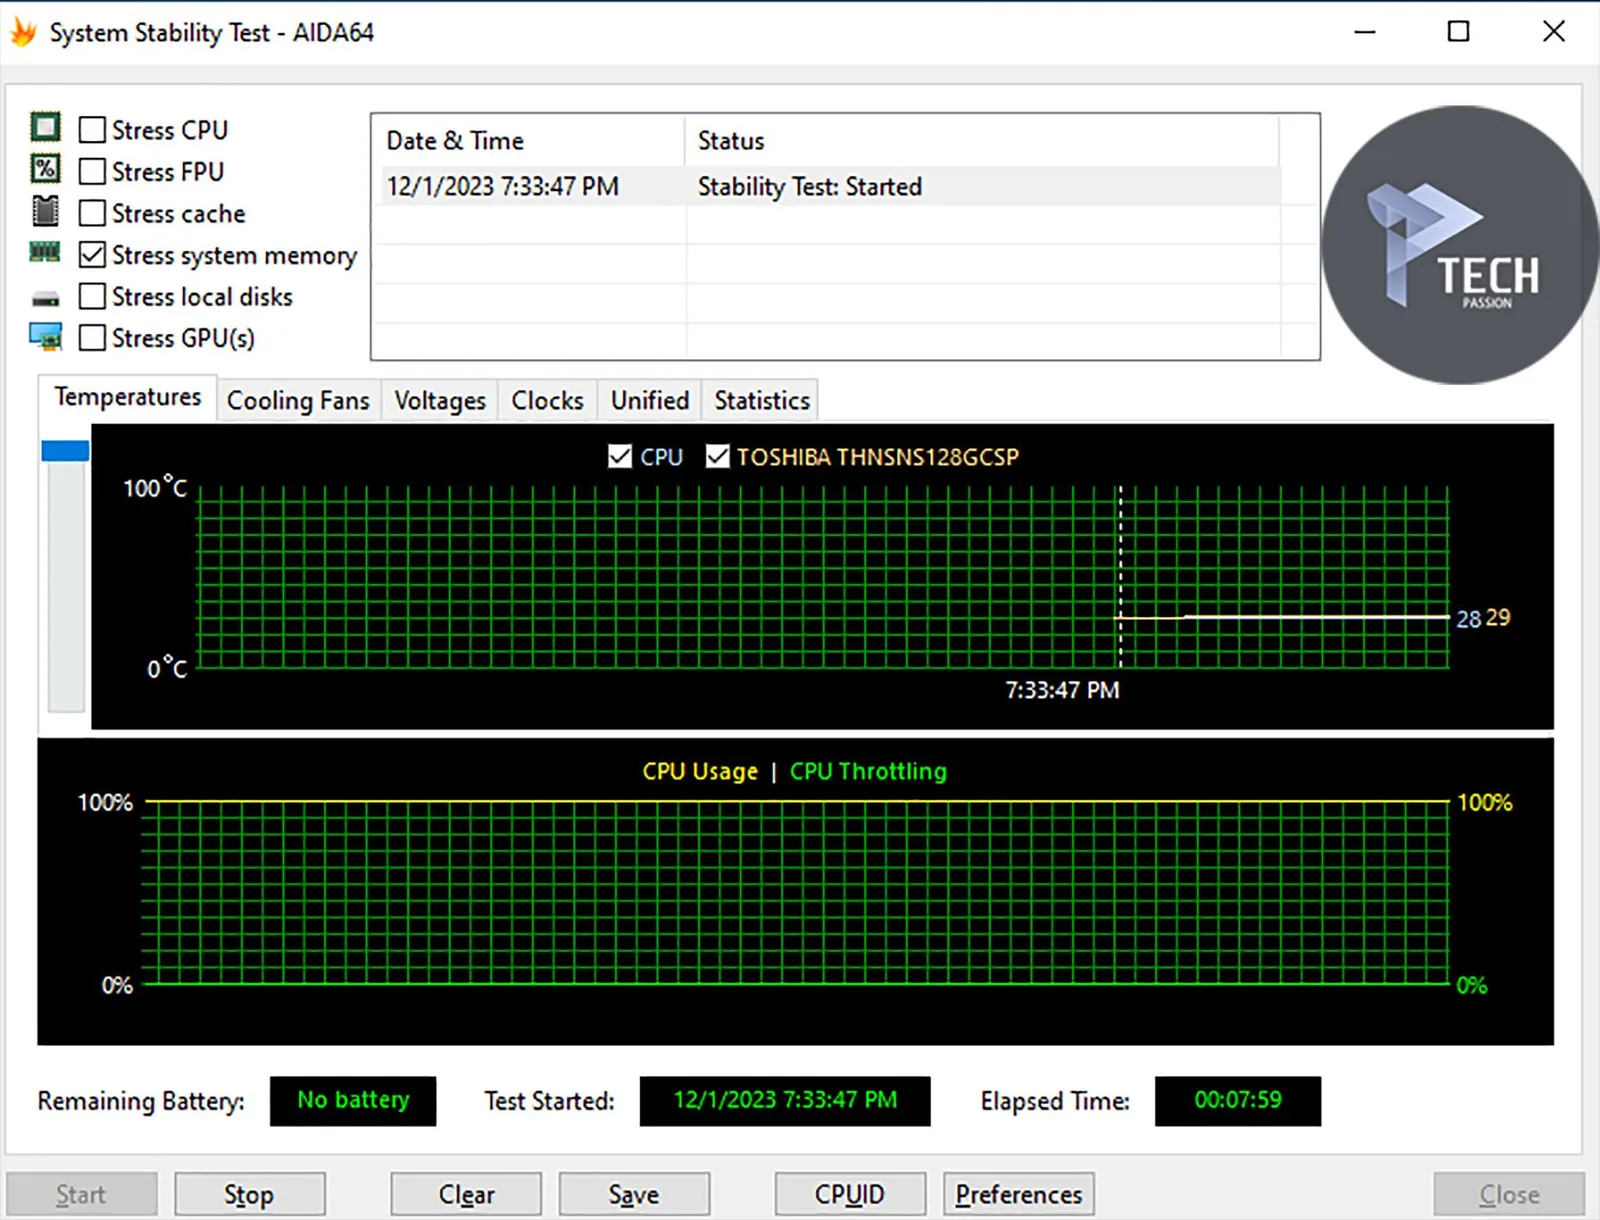Click the 29 temperature reading beside graph

coord(1498,618)
